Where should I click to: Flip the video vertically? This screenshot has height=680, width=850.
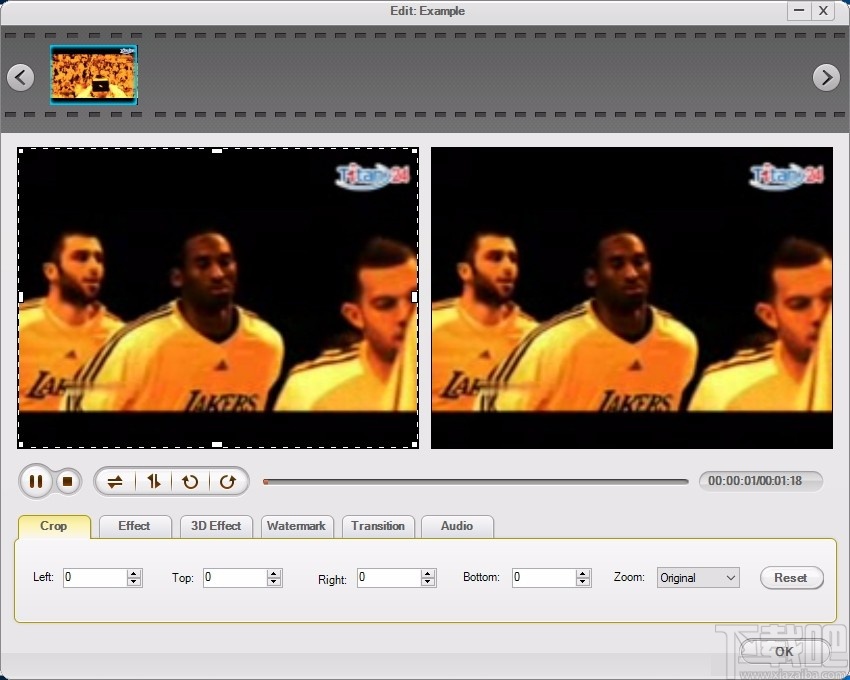(153, 481)
